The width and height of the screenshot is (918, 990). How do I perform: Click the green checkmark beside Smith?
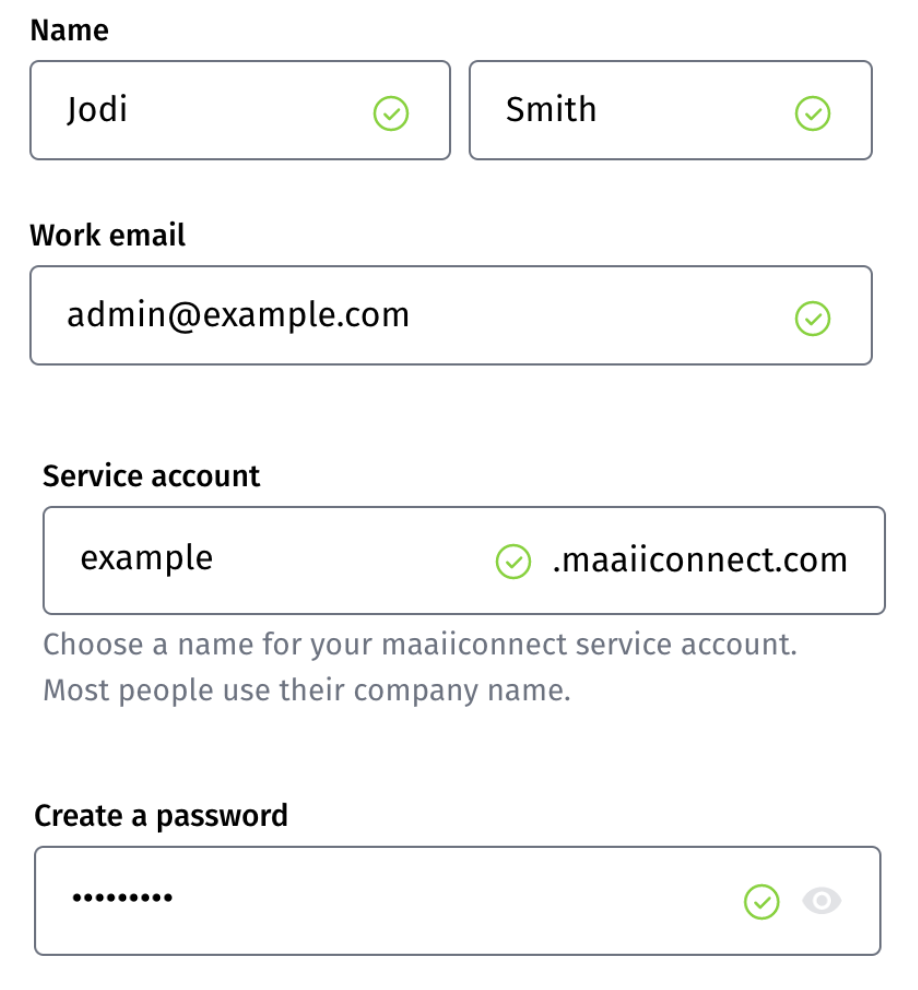pyautogui.click(x=812, y=114)
